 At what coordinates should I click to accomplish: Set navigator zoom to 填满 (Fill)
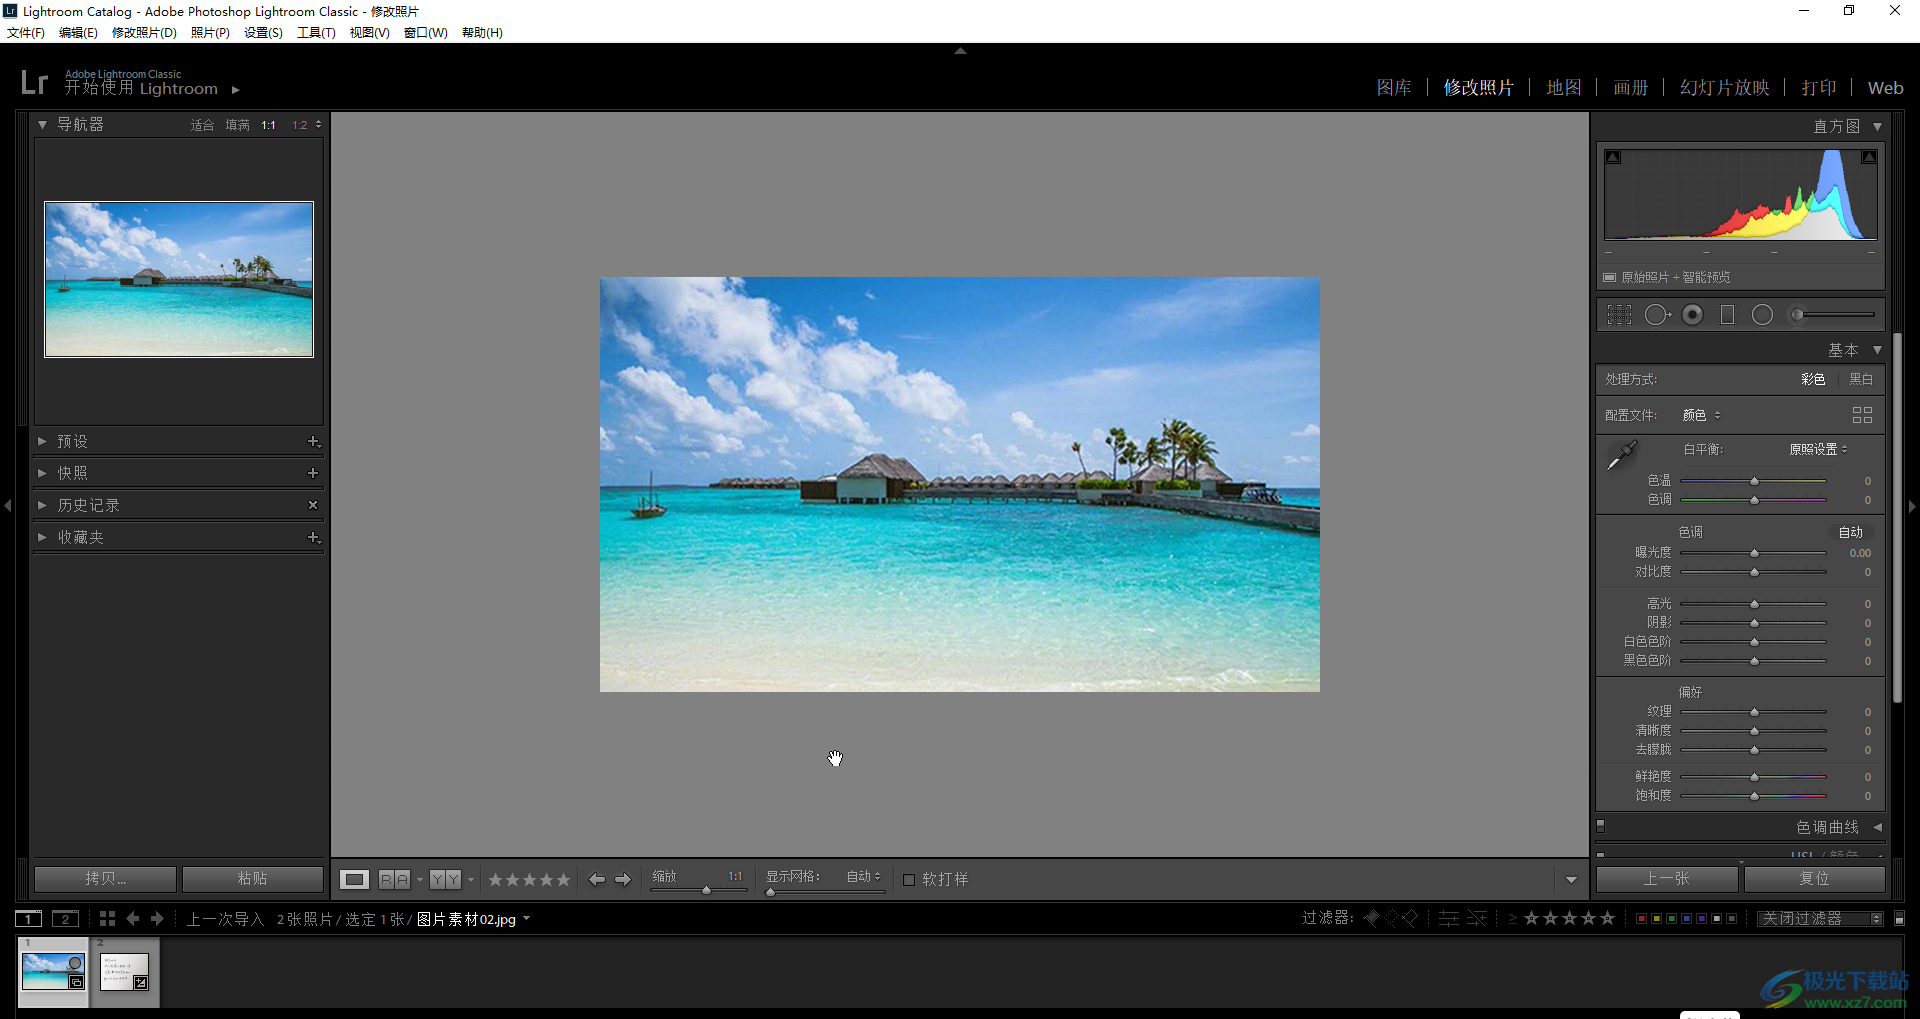point(237,125)
